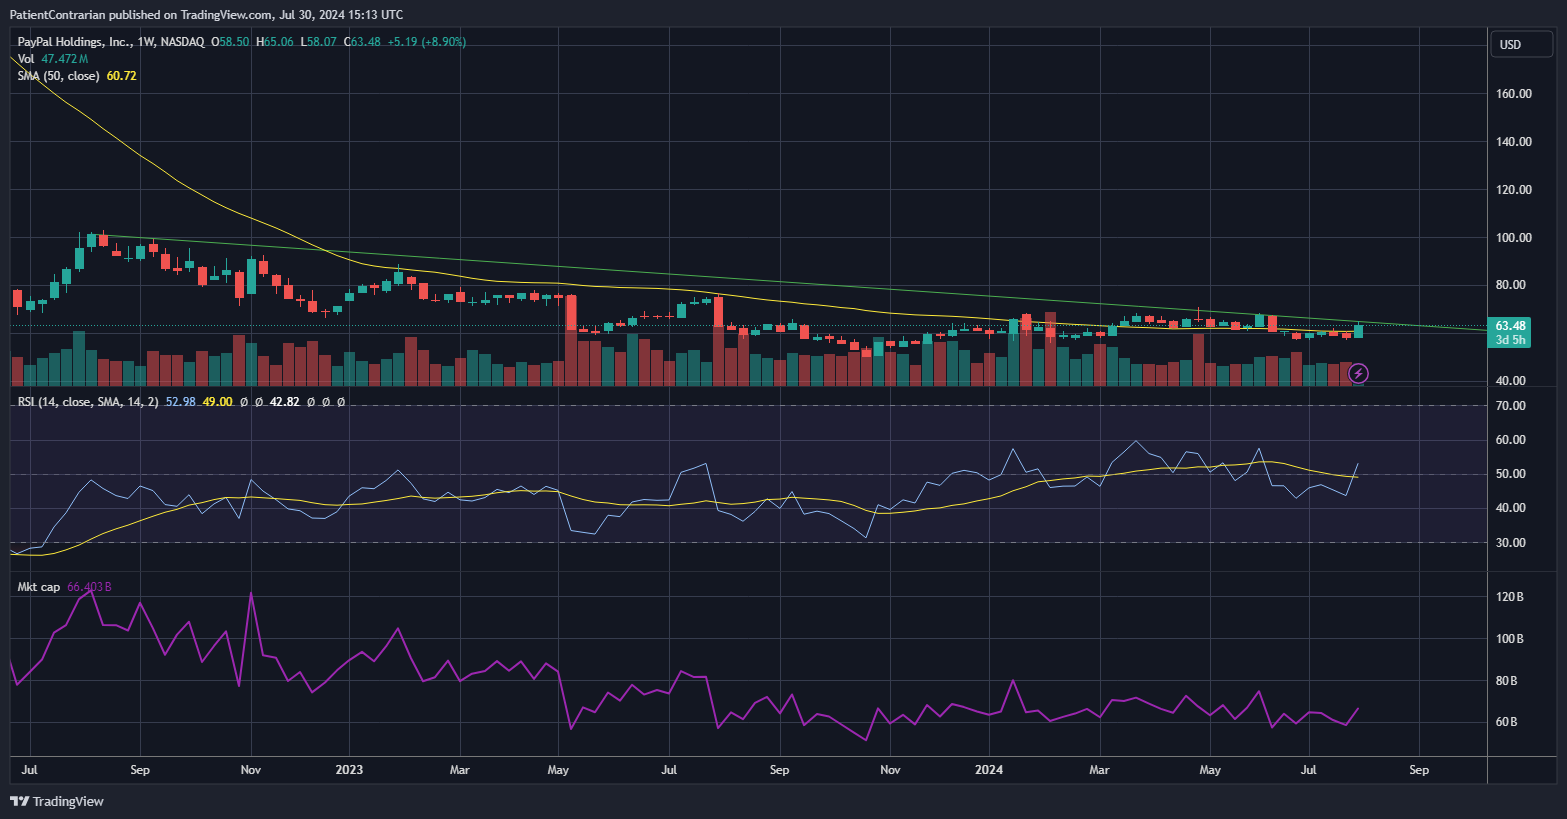Click the TradingView logo at the bottom
The image size is (1567, 819).
pyautogui.click(x=57, y=801)
